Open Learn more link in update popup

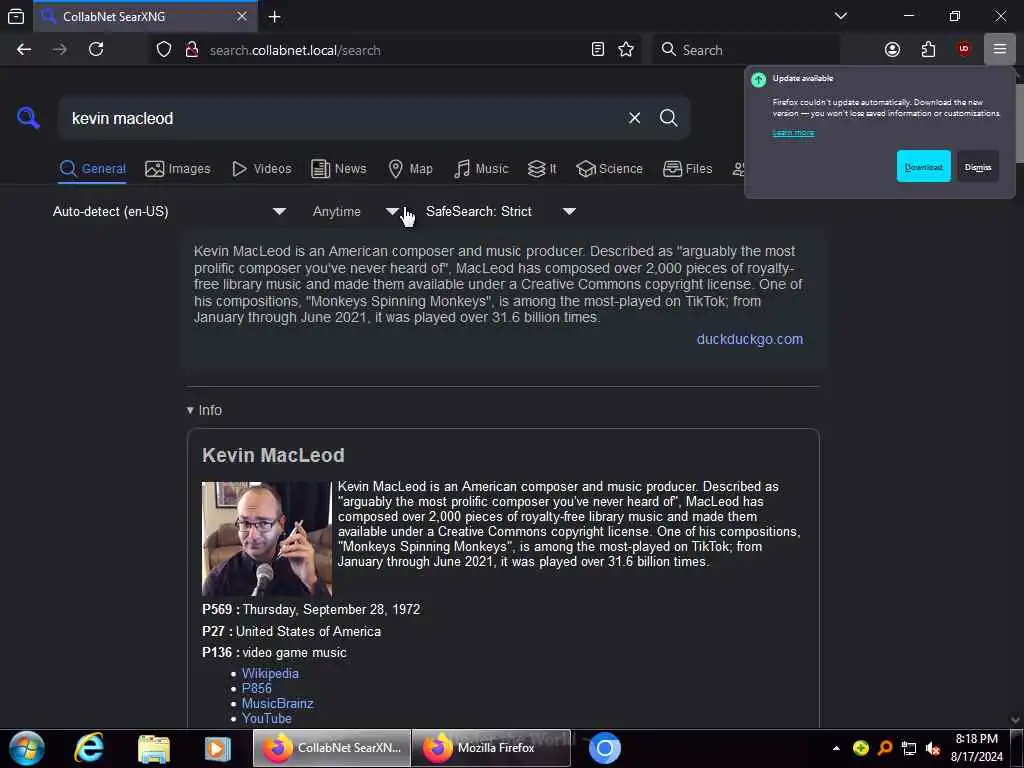click(793, 133)
